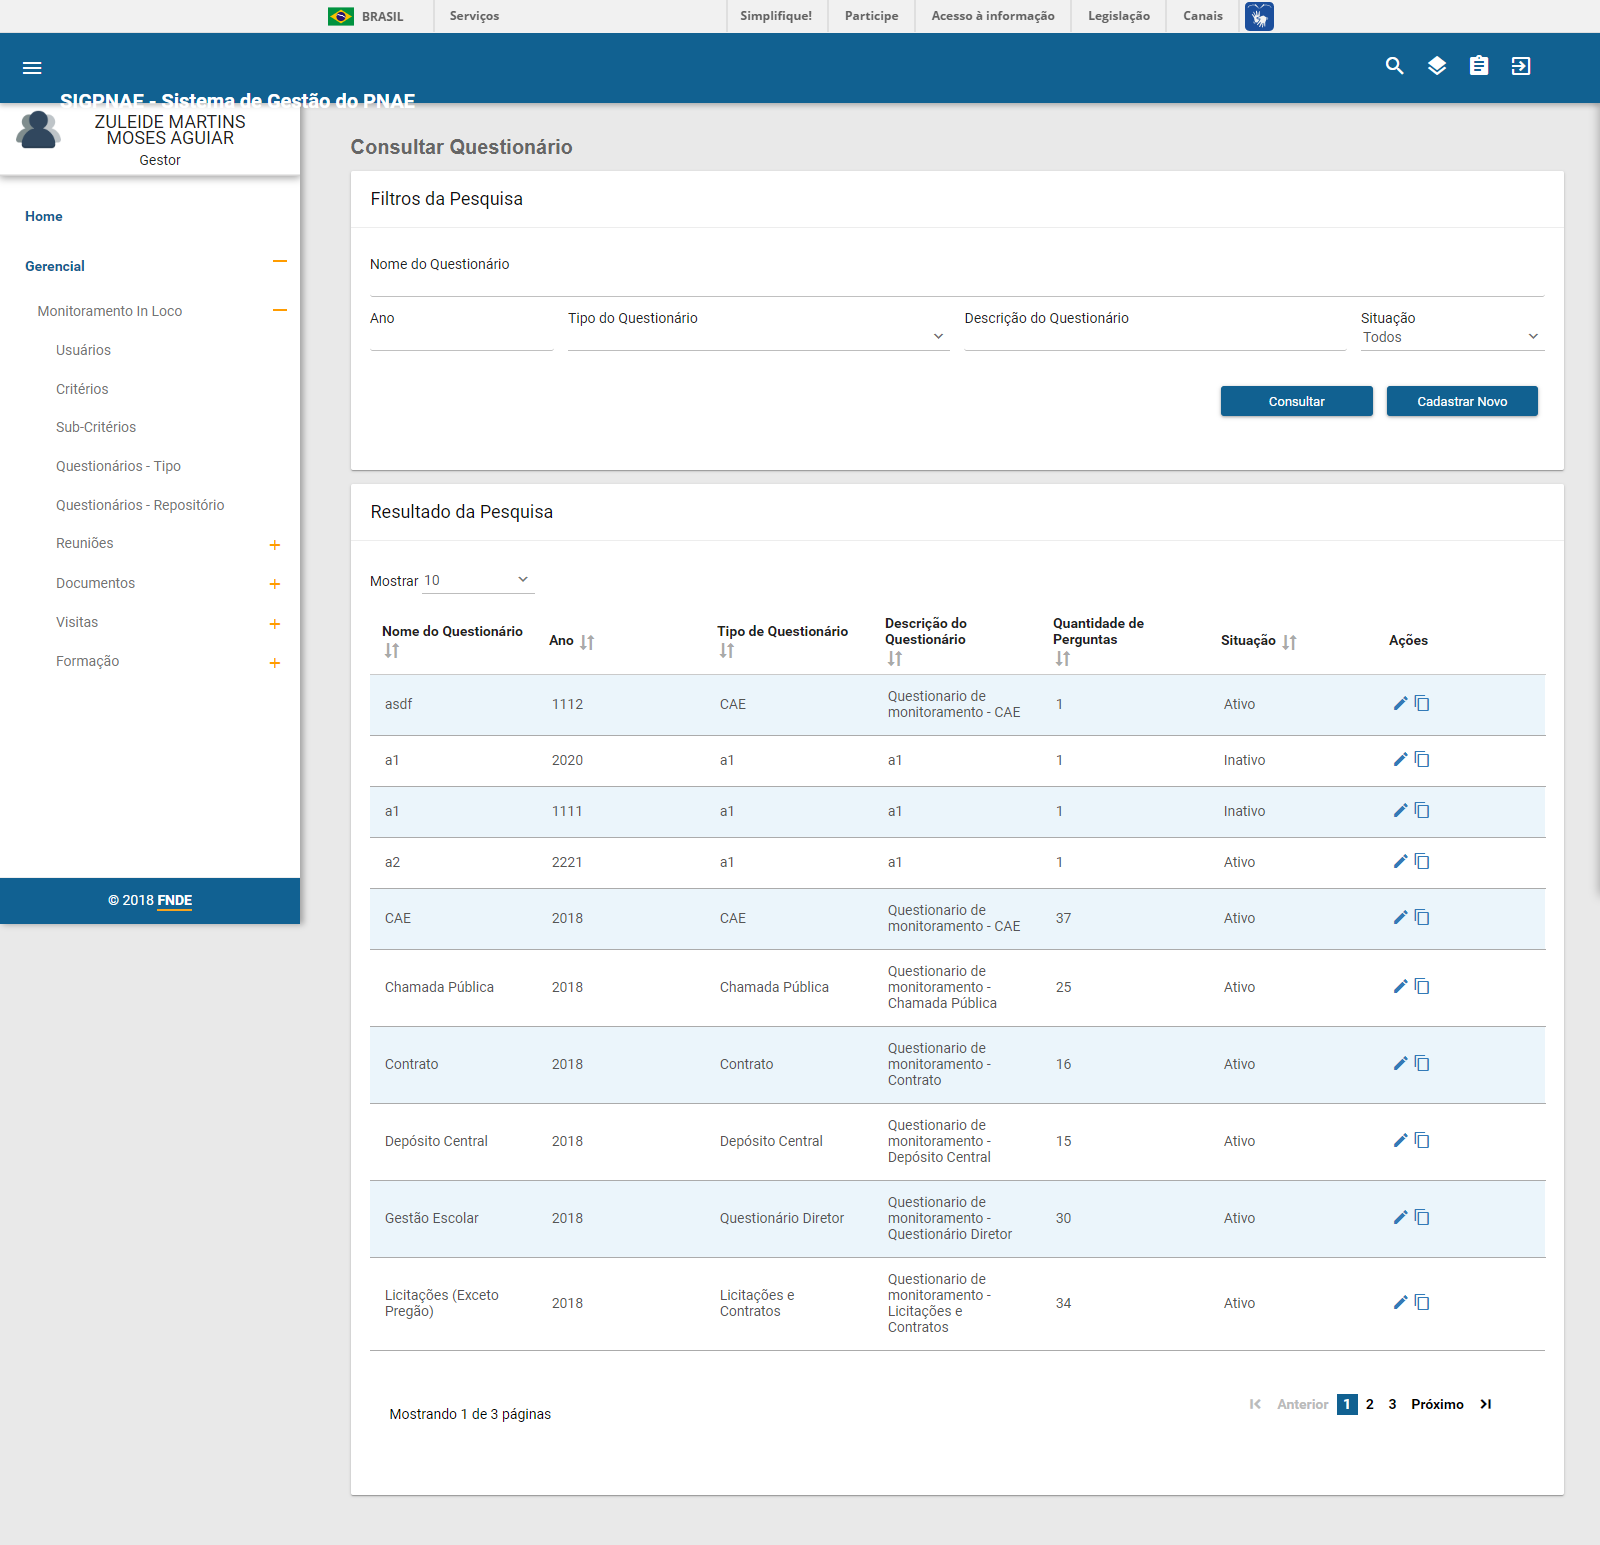This screenshot has width=1600, height=1545.
Task: Click the accessibility Libras icon
Action: (1259, 16)
